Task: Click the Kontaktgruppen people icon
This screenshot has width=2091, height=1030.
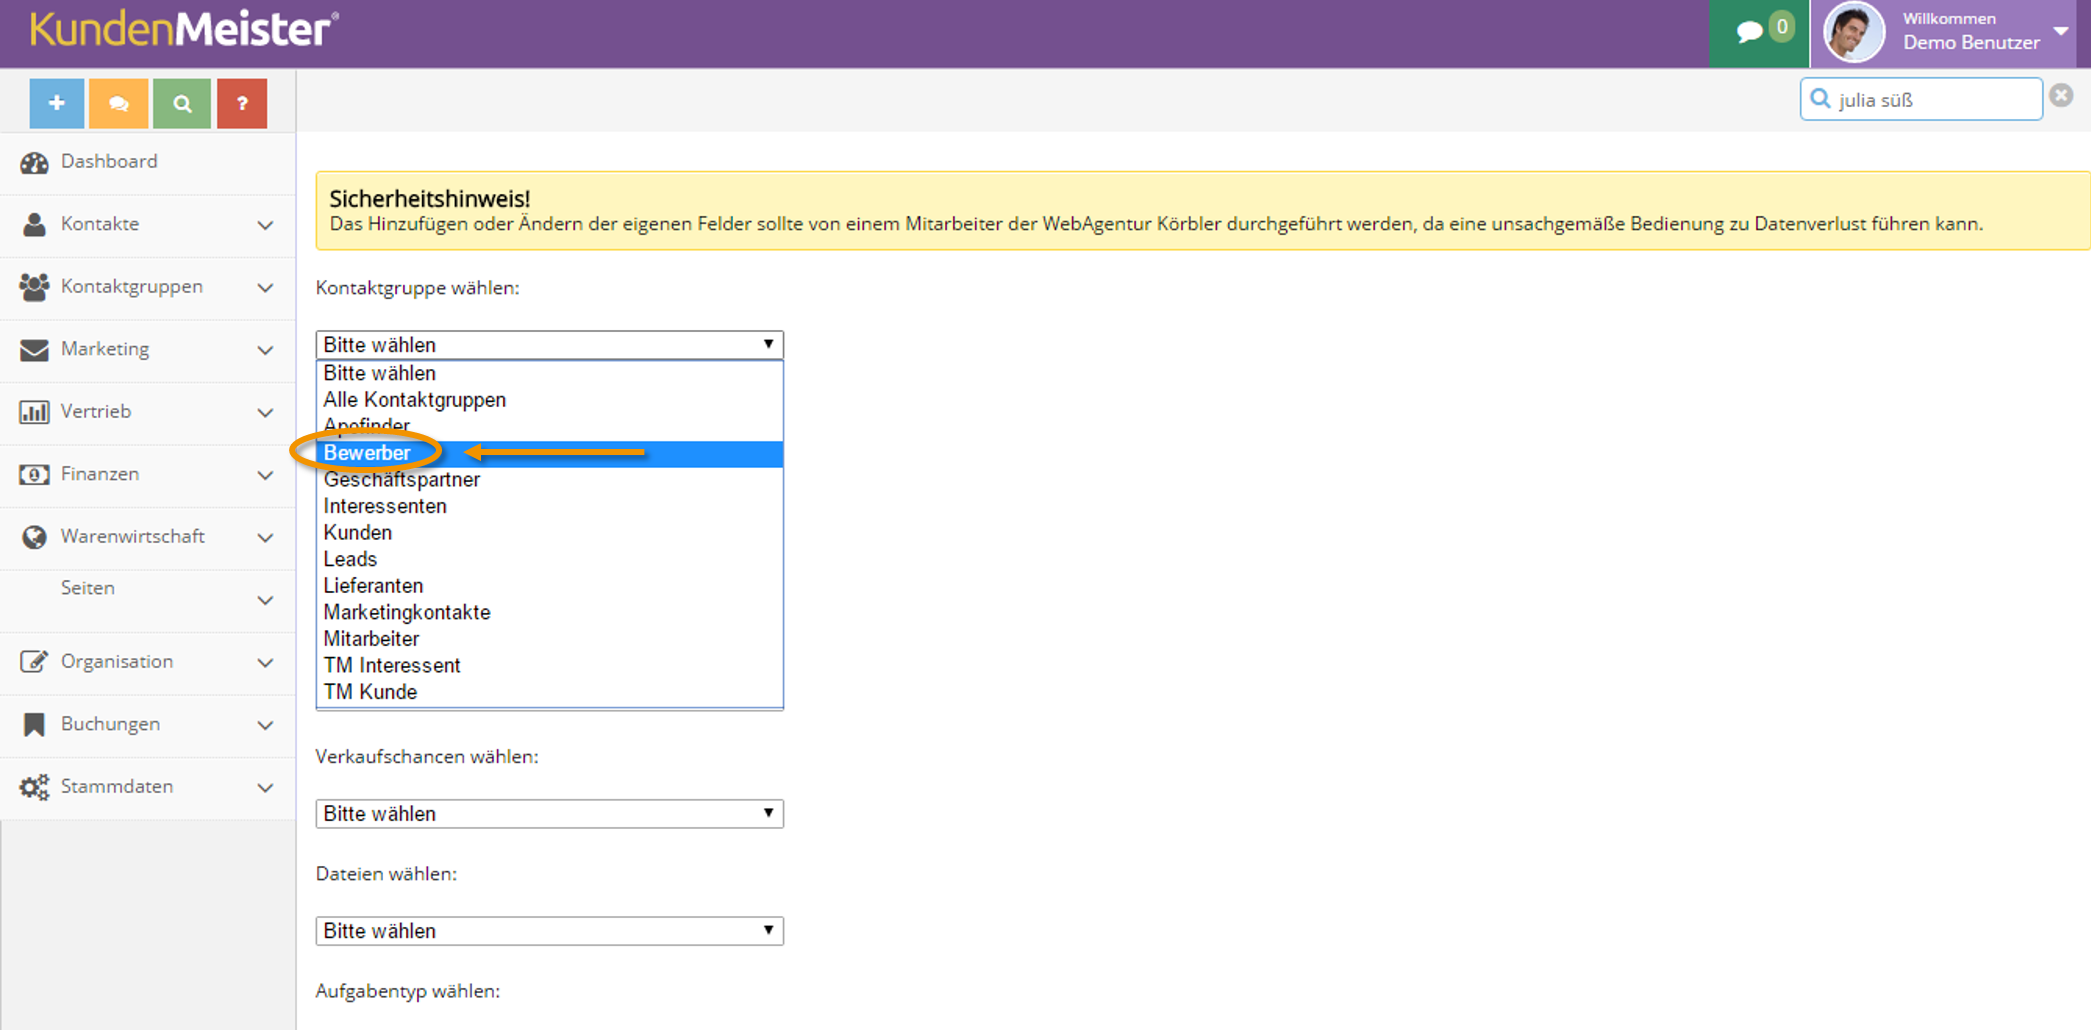Action: pyautogui.click(x=34, y=287)
